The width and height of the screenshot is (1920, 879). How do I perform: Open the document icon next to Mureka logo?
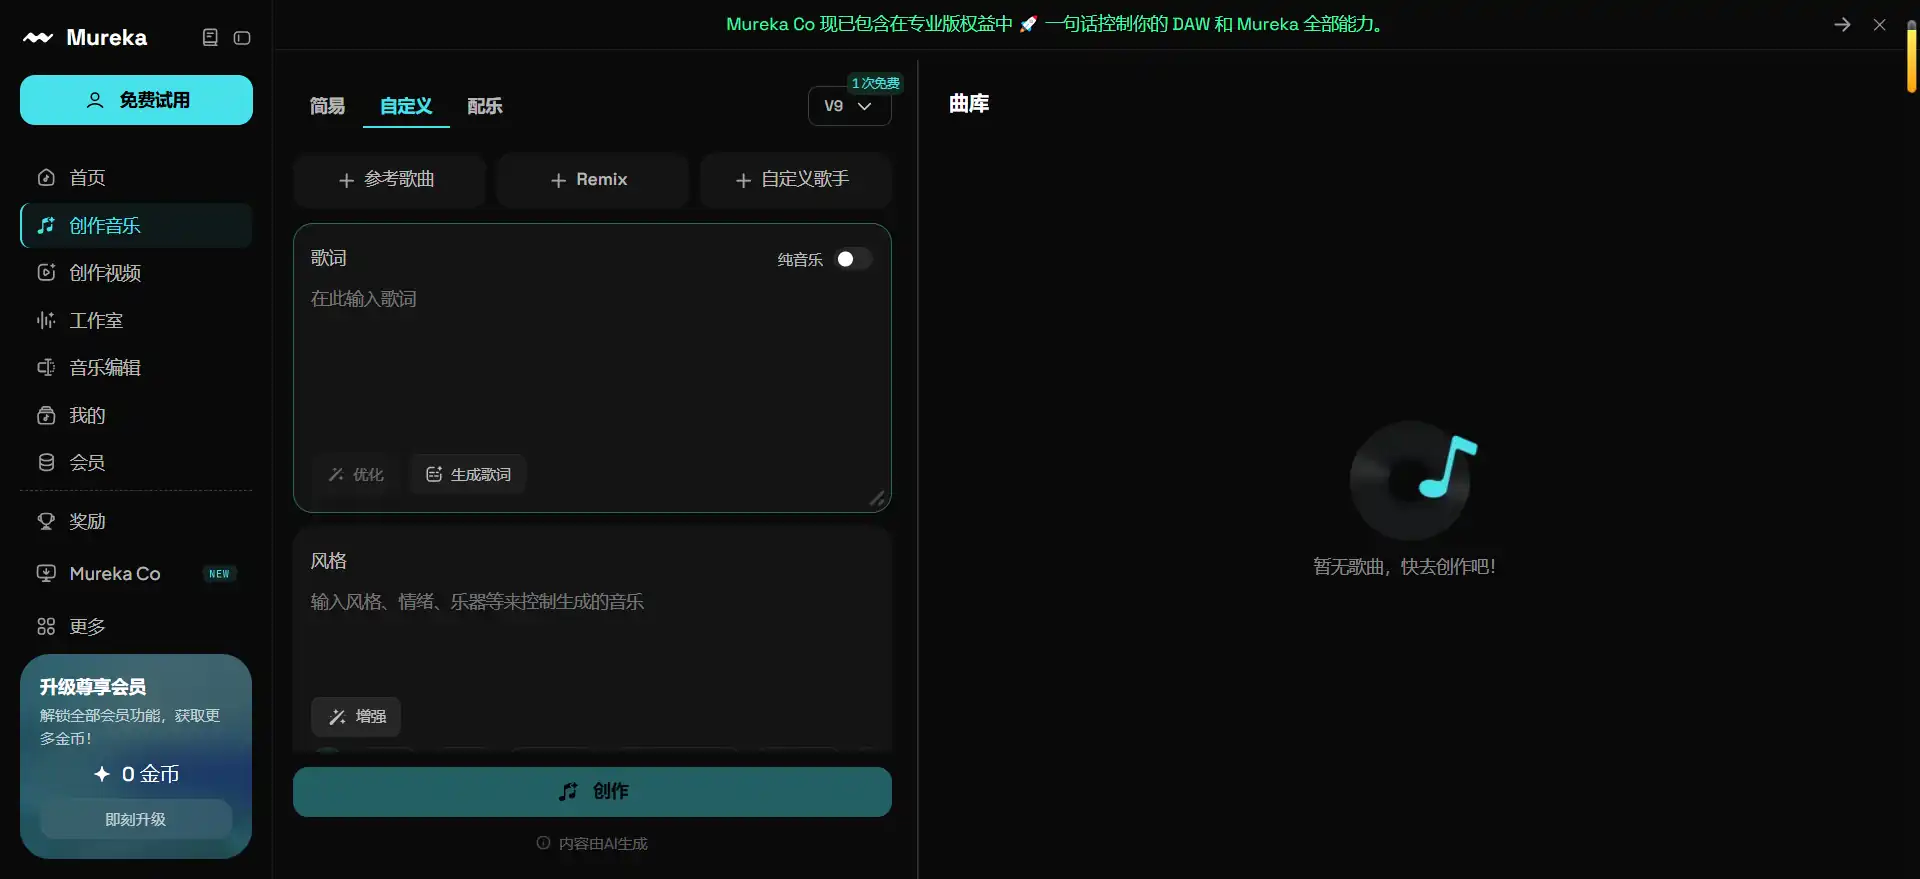click(210, 38)
